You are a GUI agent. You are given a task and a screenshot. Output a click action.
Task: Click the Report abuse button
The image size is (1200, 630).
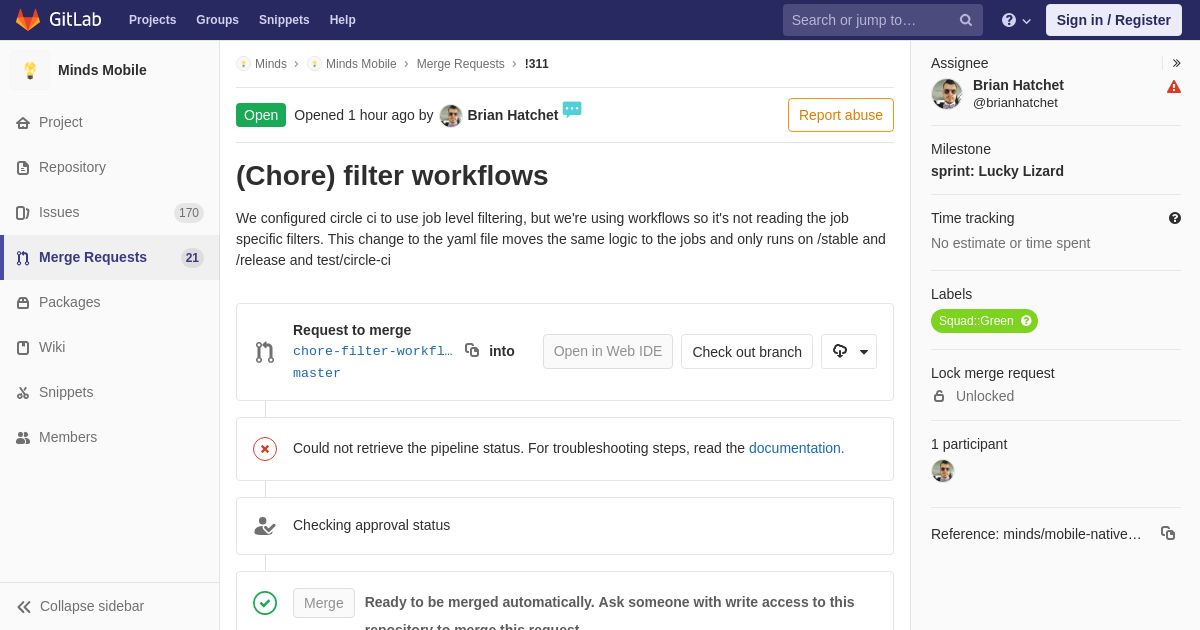pyautogui.click(x=841, y=115)
